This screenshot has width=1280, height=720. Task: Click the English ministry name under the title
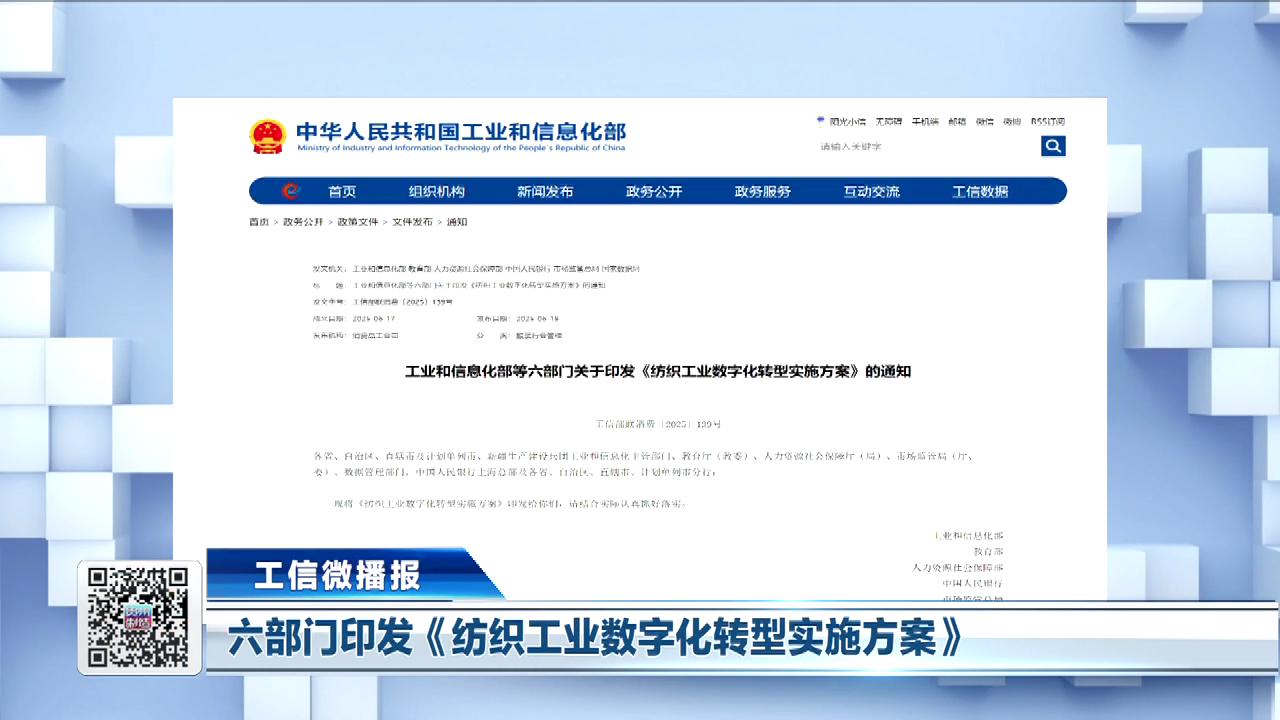coord(461,149)
